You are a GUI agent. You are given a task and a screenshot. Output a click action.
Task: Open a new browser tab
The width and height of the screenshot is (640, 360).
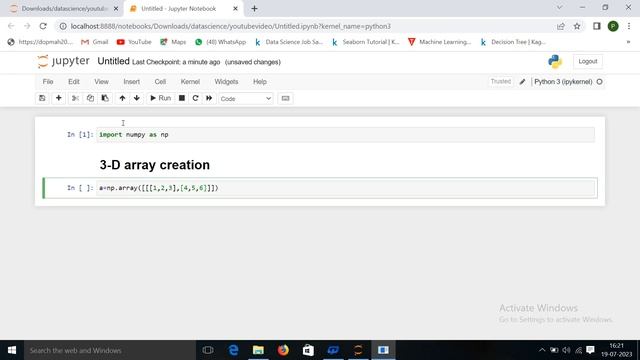coord(254,9)
